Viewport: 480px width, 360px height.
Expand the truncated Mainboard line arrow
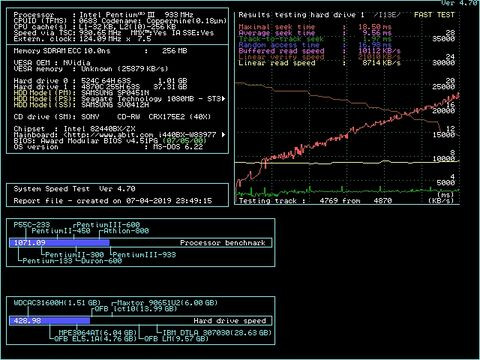[223, 135]
